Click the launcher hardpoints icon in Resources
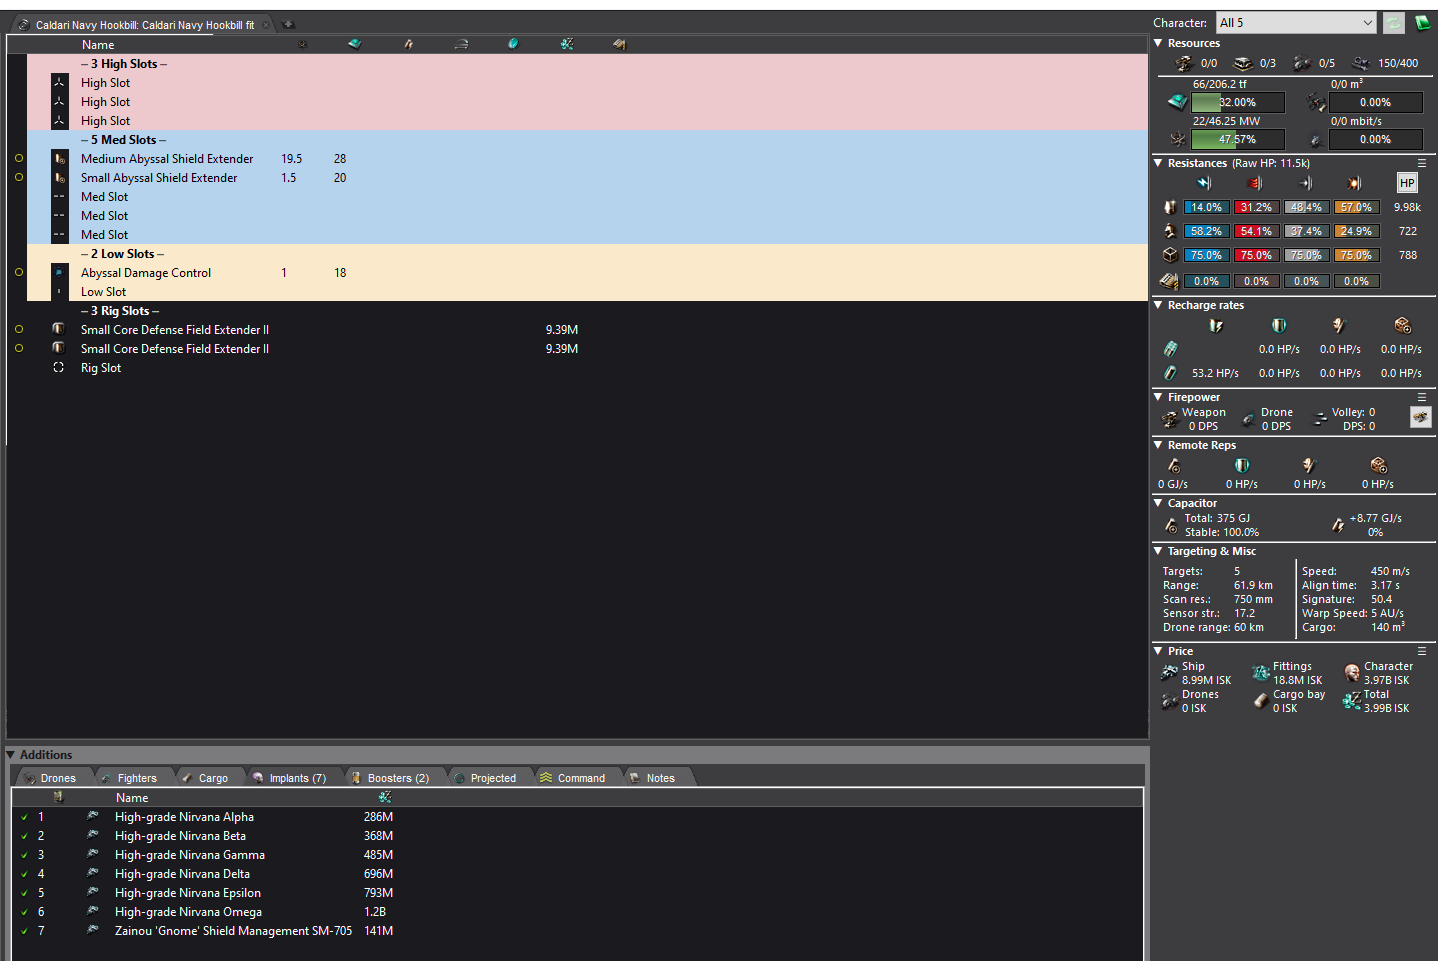 pyautogui.click(x=1243, y=63)
